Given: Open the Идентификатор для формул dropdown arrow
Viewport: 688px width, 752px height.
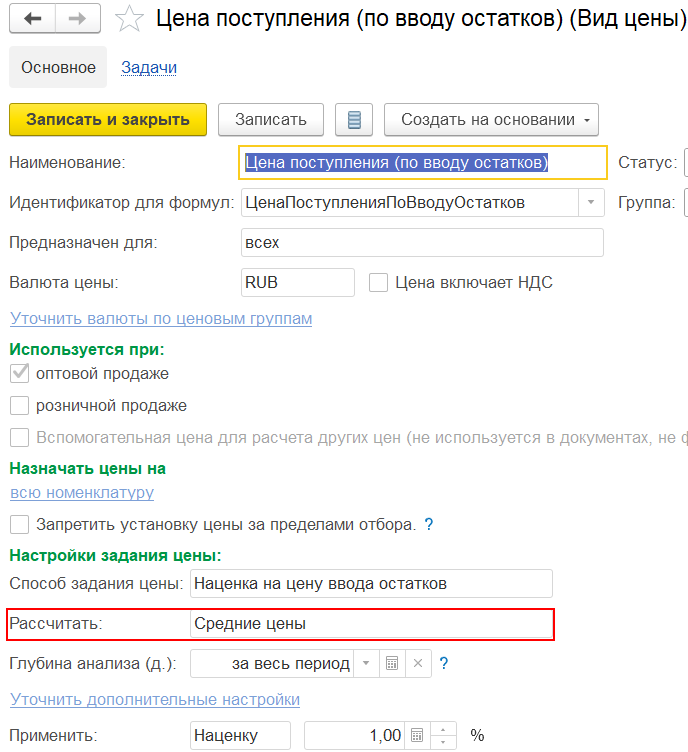Looking at the screenshot, I should tap(591, 203).
